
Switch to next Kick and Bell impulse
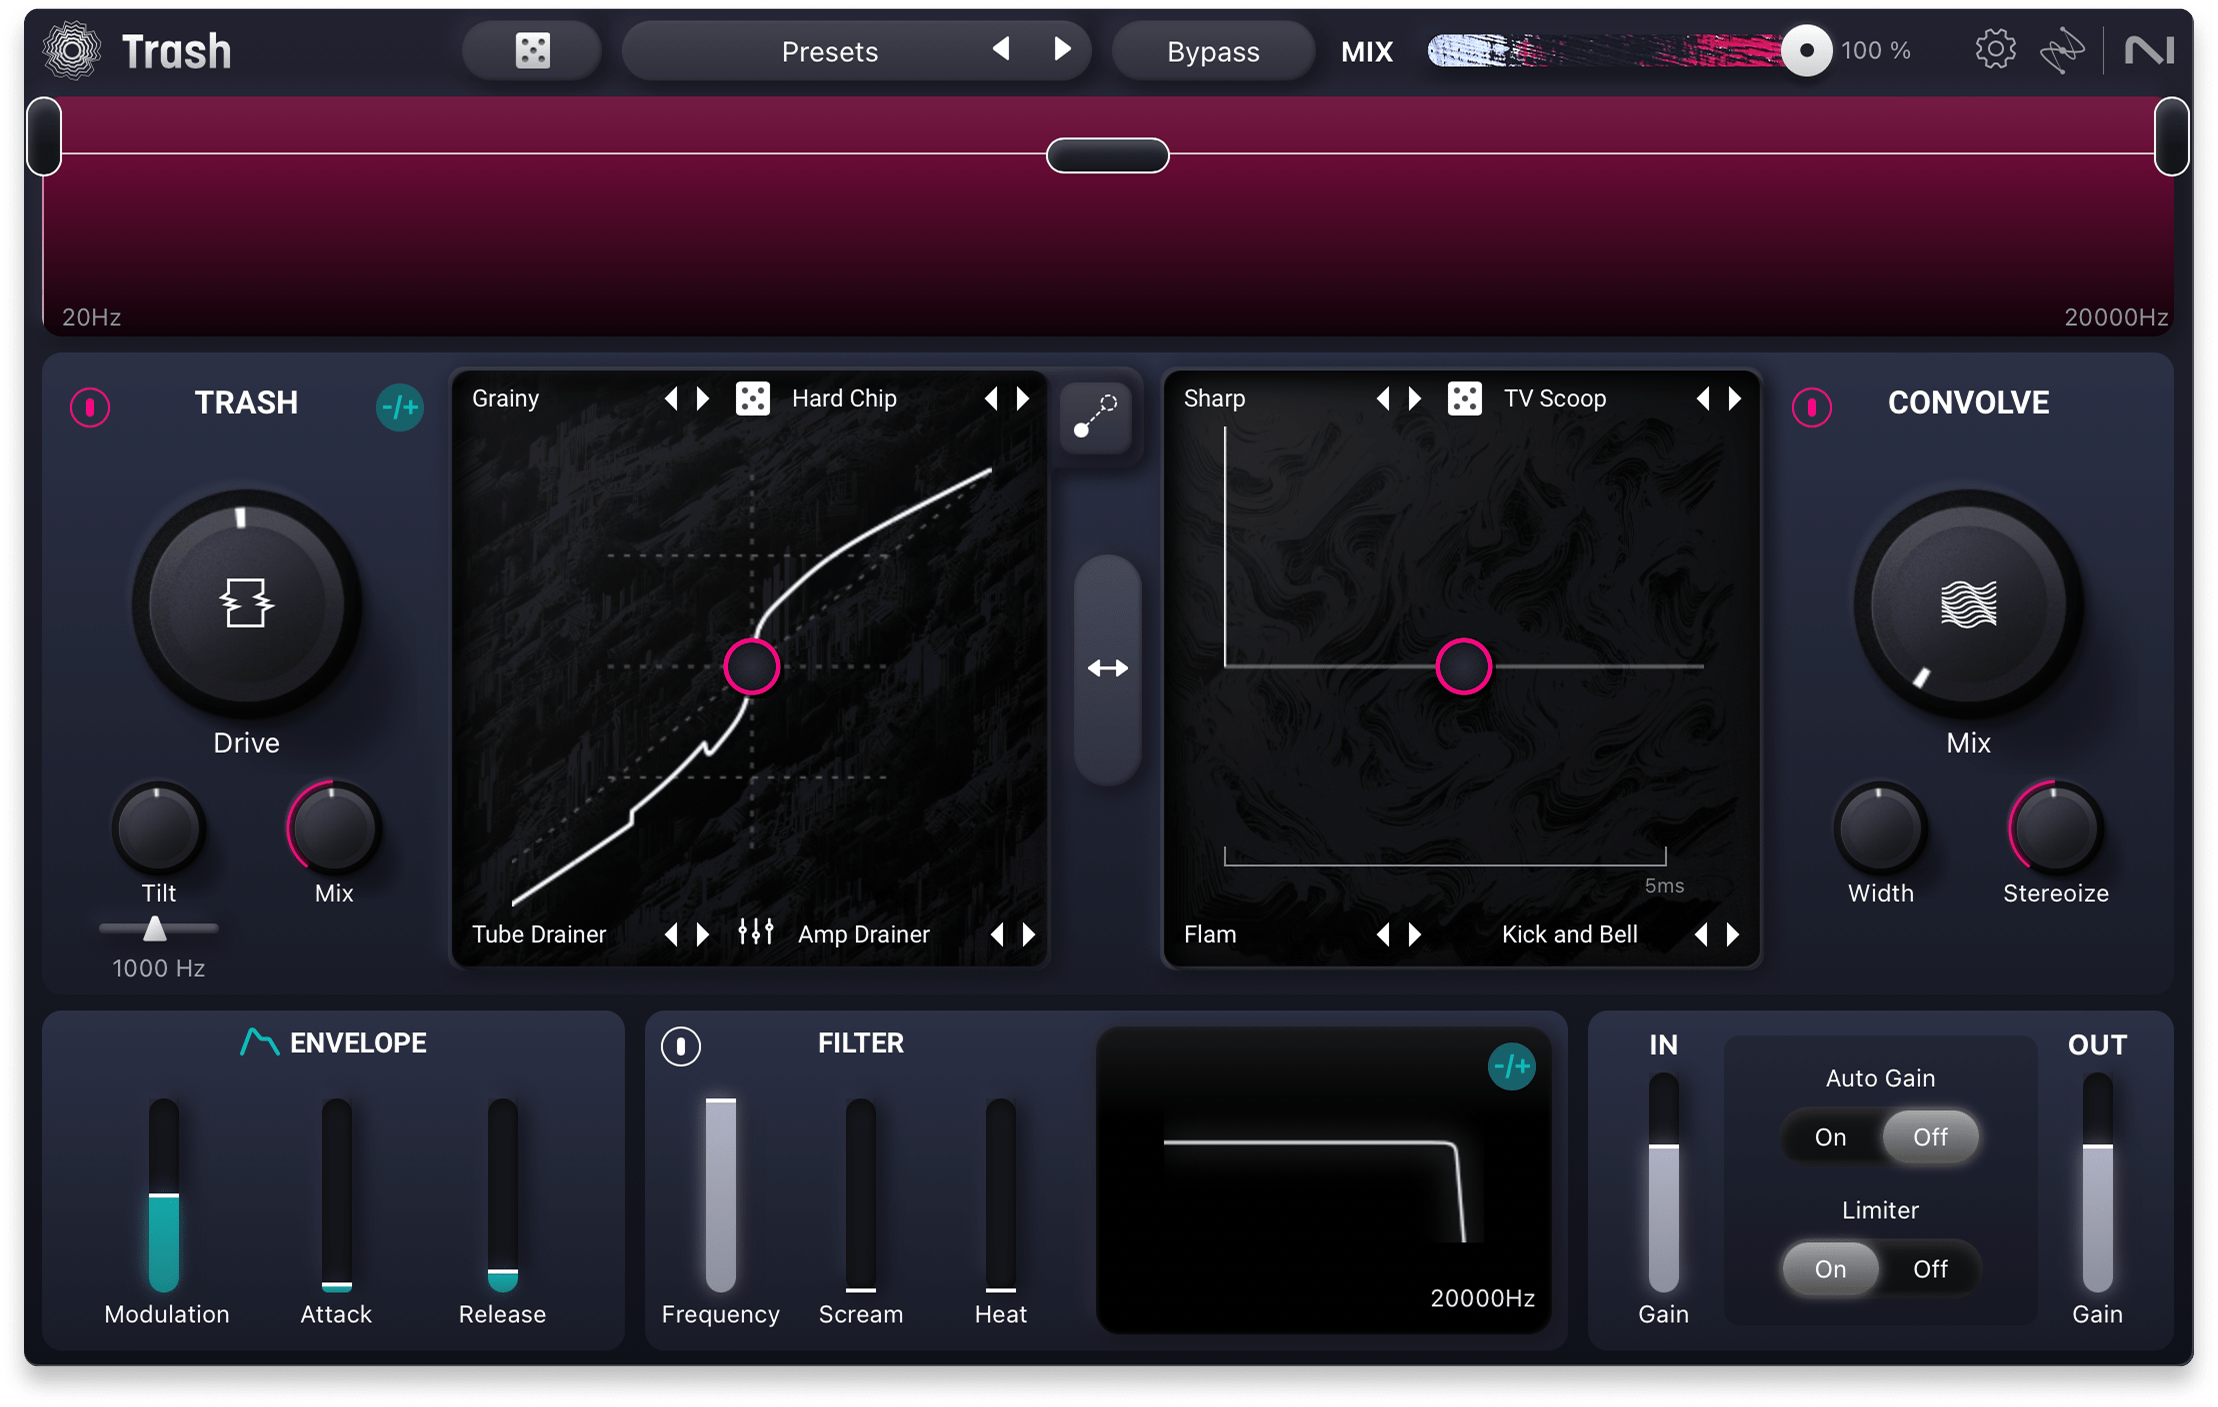coord(1733,934)
